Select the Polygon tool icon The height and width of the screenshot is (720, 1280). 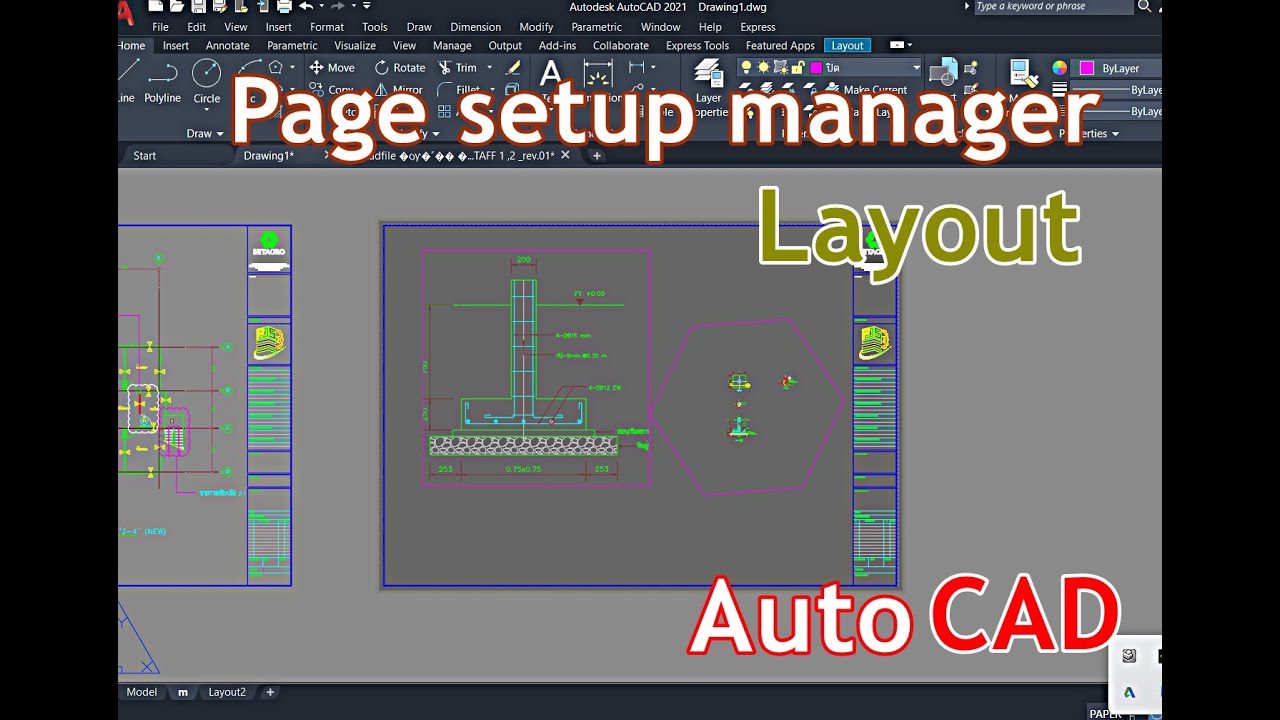275,67
